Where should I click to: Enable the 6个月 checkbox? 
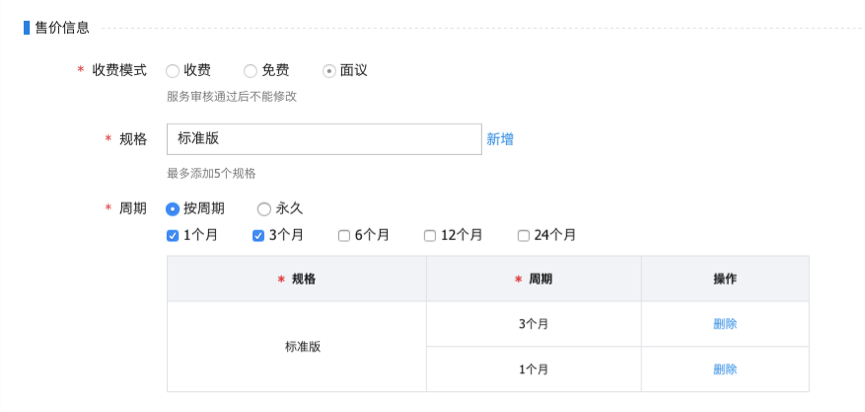344,236
